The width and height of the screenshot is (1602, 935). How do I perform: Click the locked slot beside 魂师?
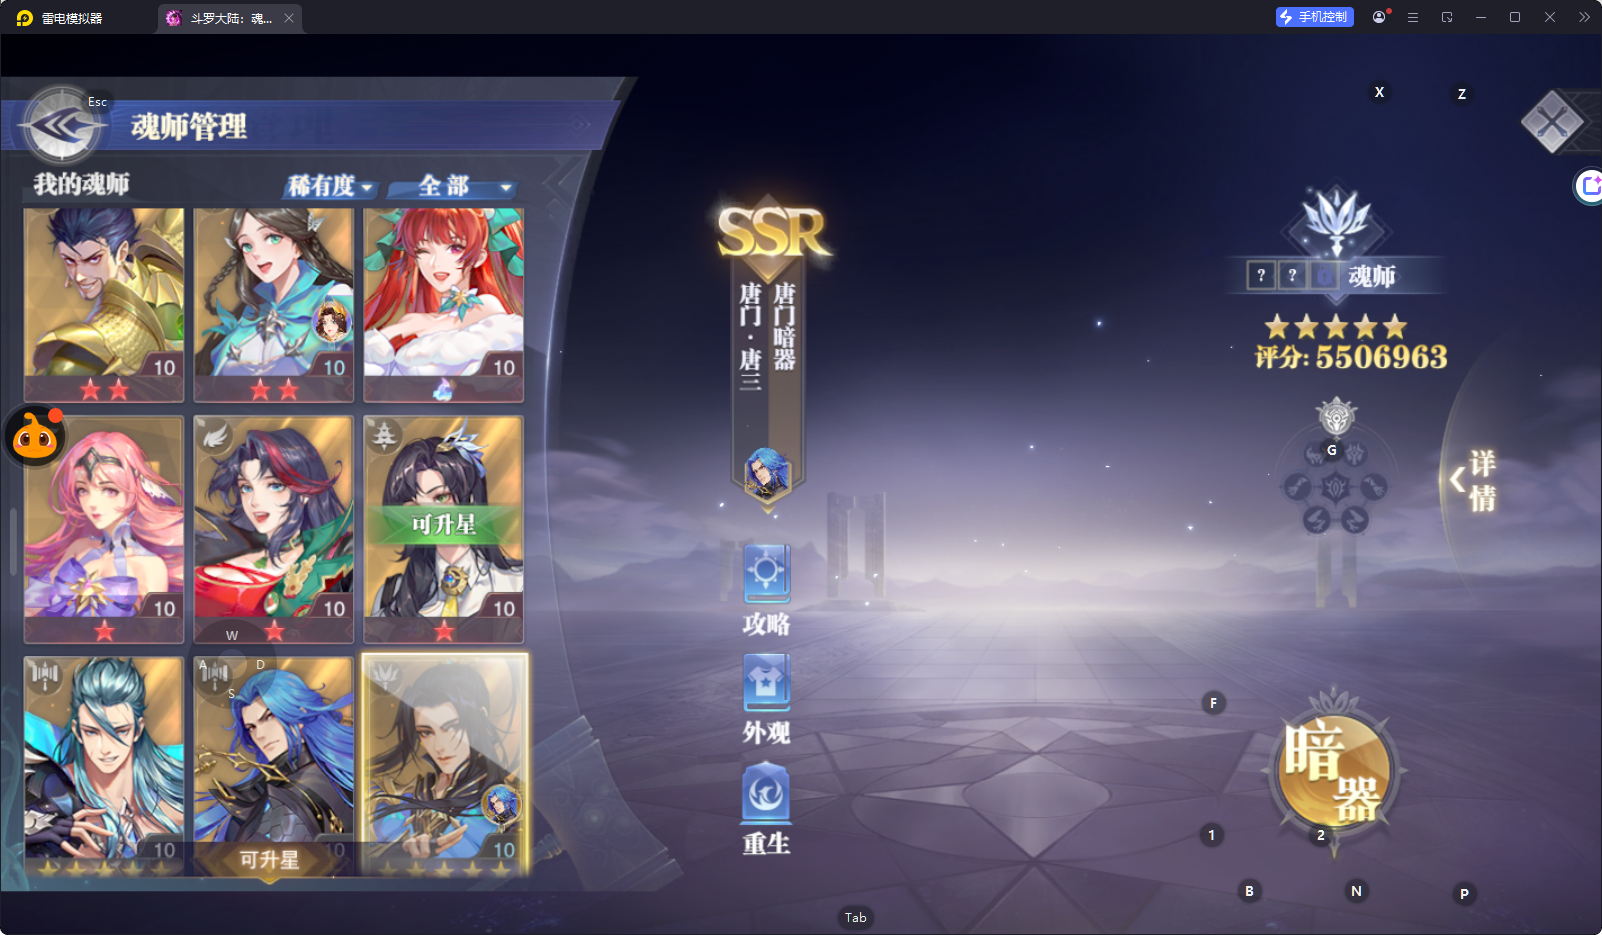point(1324,275)
